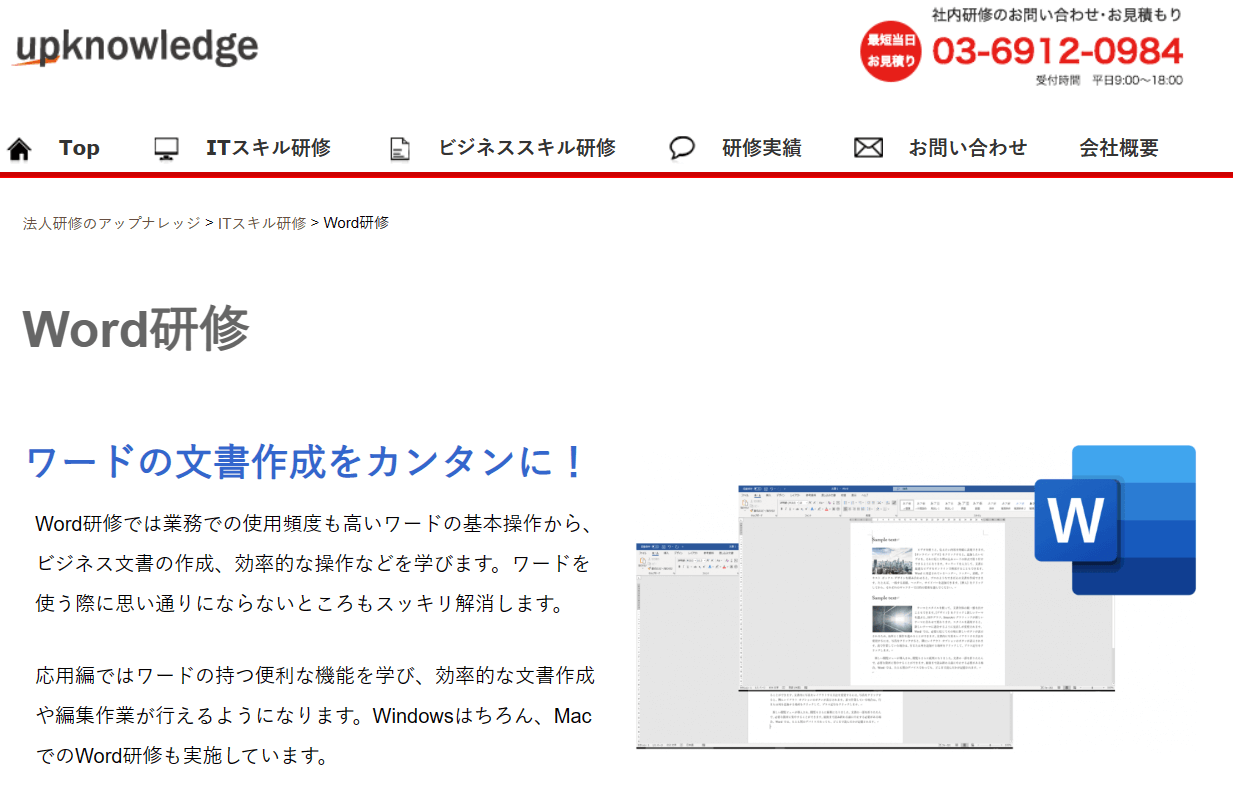Viewport: 1233px width, 806px height.
Task: Click the ワードの文書作成をカンタンに！ headline
Action: click(x=305, y=461)
